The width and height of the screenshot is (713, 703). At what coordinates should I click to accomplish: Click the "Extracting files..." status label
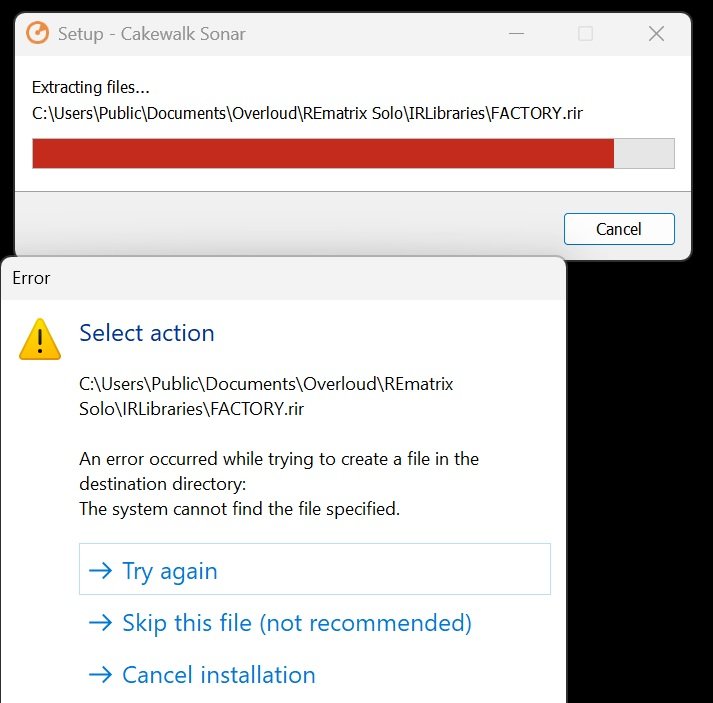(91, 87)
